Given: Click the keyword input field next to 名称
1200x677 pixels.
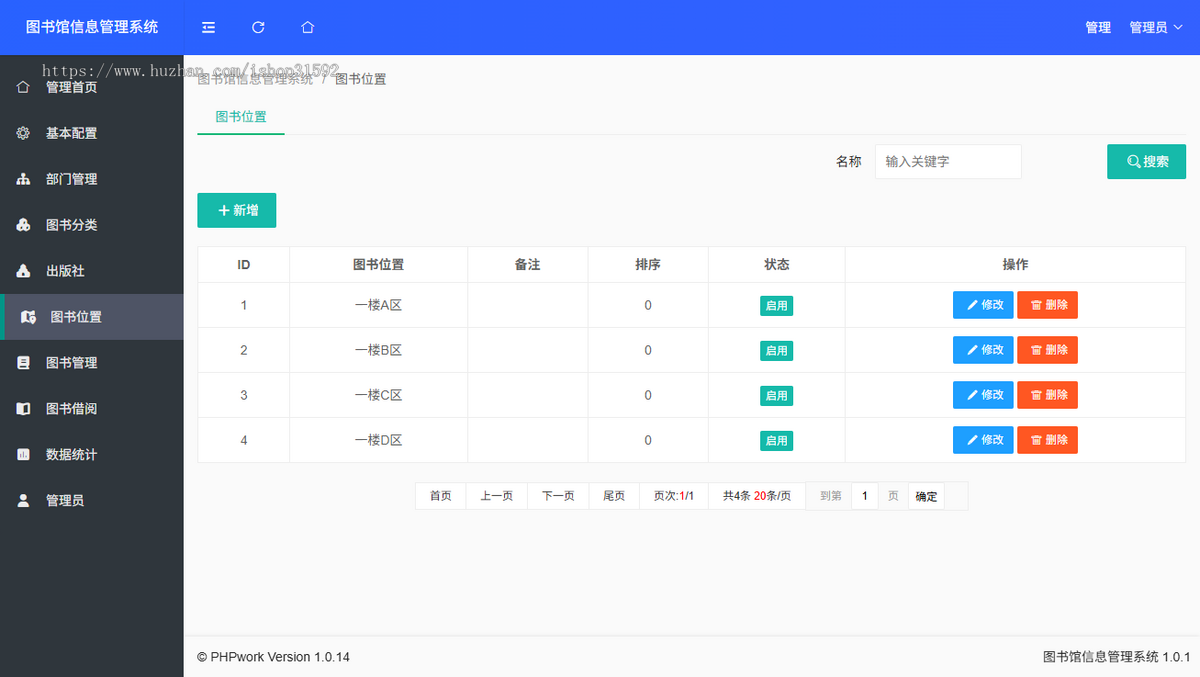Looking at the screenshot, I should point(947,161).
